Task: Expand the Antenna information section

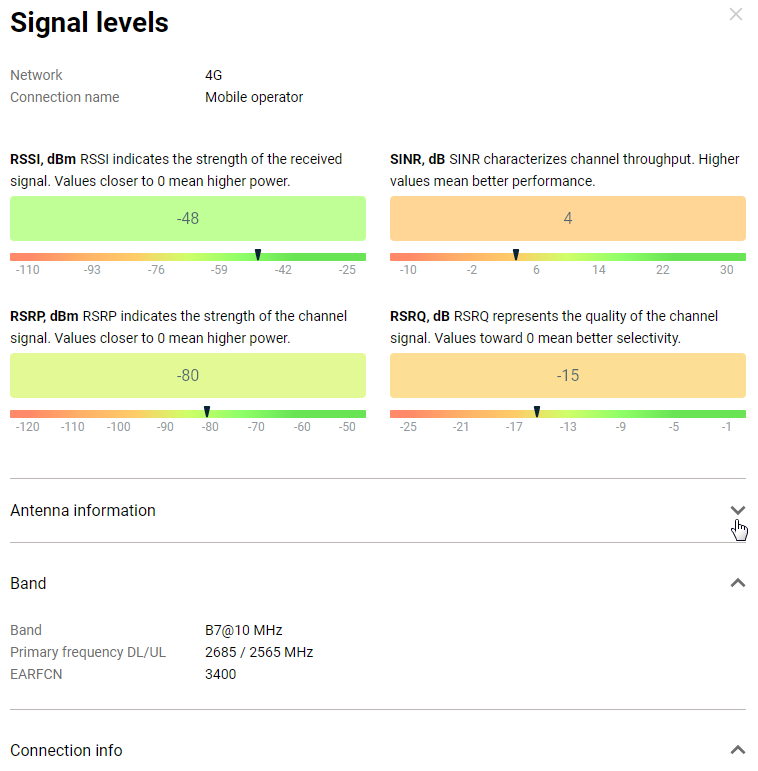Action: click(x=738, y=510)
